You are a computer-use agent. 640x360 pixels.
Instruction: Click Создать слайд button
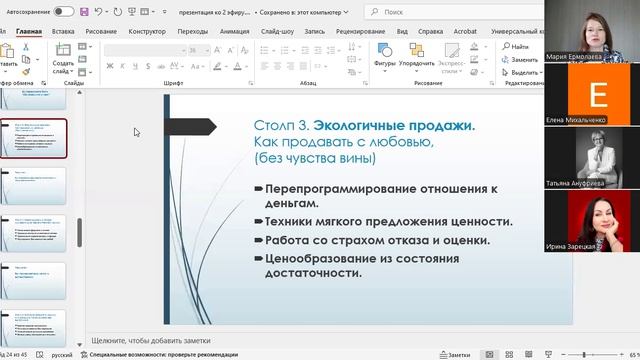(x=63, y=58)
